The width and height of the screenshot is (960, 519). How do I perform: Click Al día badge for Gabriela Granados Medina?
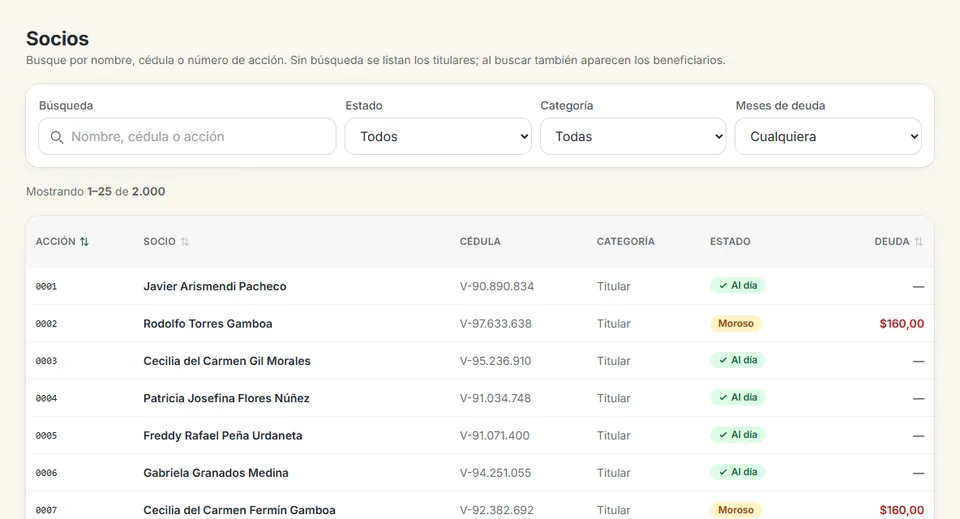[737, 472]
